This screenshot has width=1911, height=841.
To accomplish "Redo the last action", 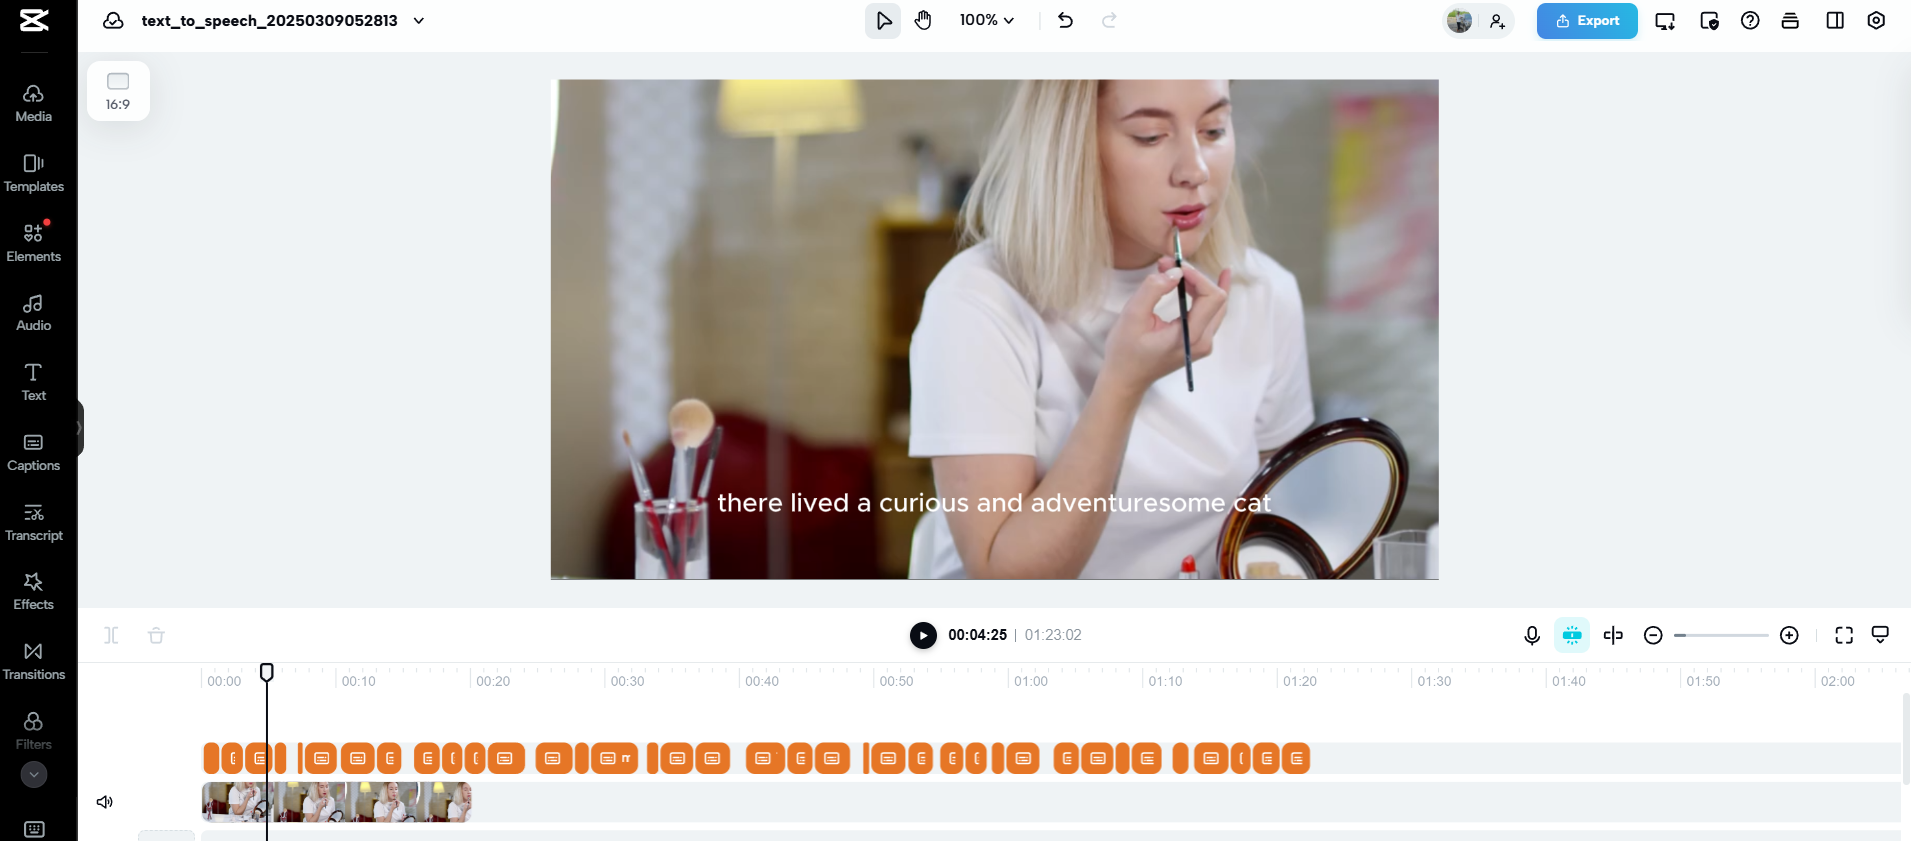I will (1109, 20).
